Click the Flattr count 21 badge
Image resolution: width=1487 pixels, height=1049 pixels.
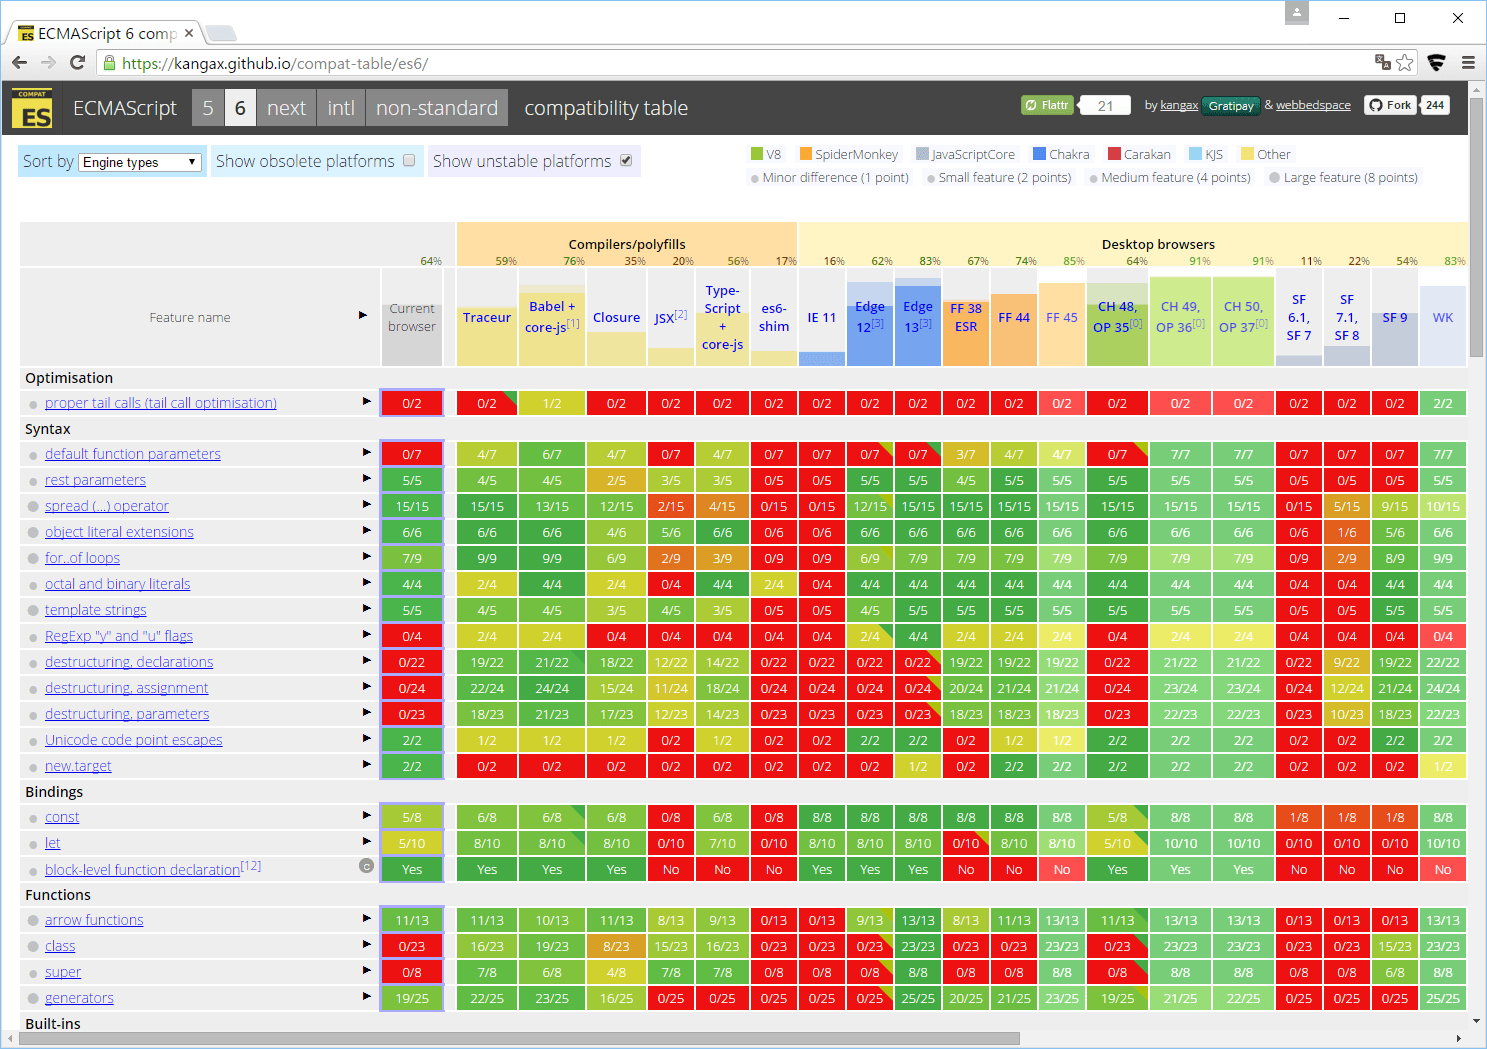1105,105
